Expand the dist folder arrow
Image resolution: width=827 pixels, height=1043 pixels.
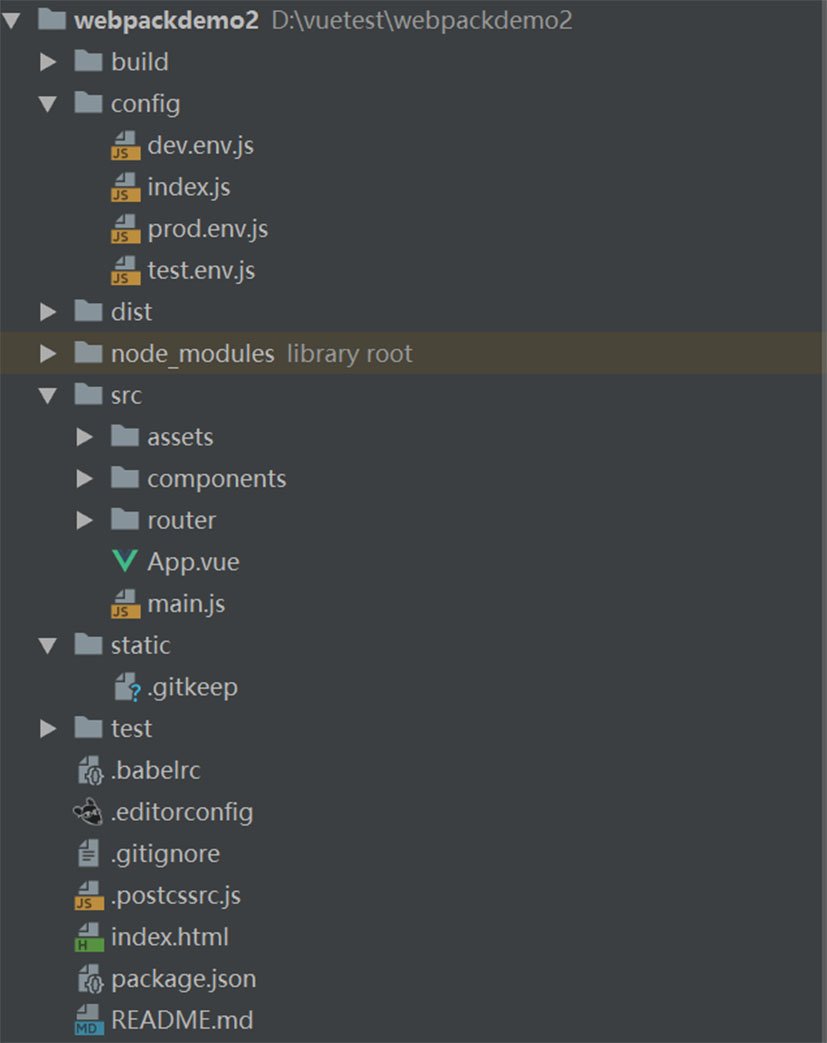tap(48, 312)
